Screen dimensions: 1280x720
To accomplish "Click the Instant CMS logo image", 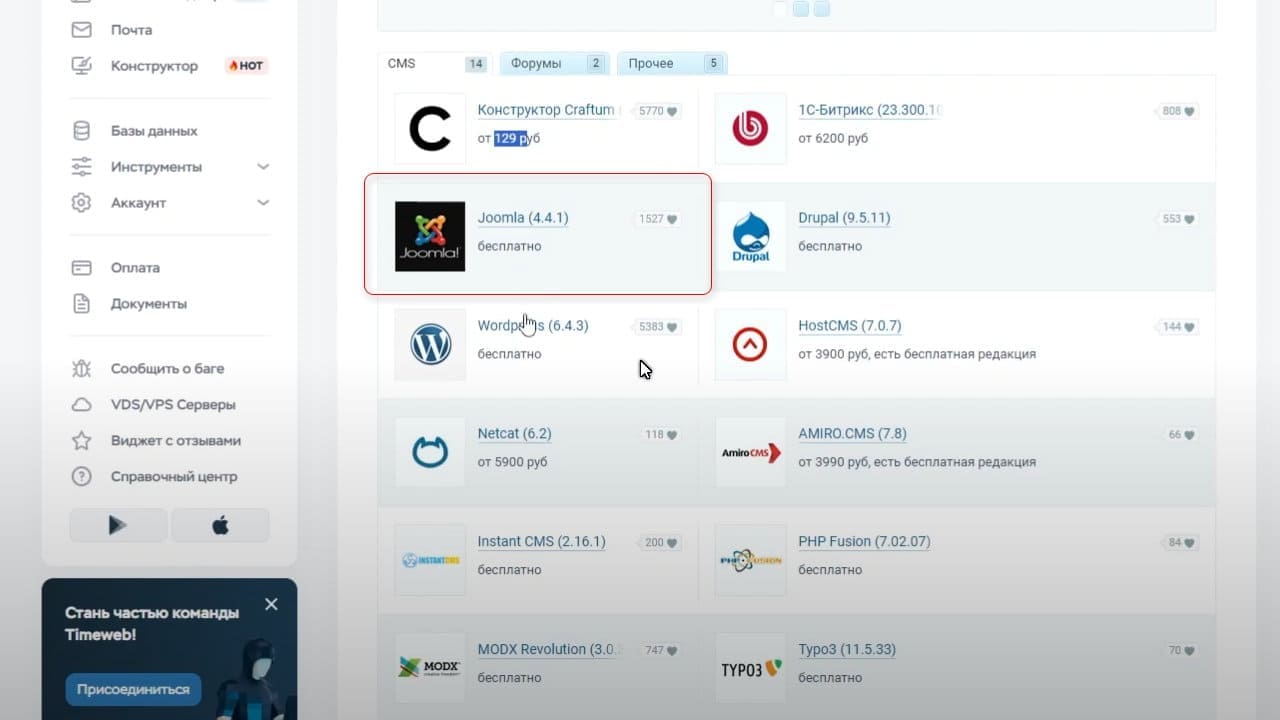I will pos(430,560).
